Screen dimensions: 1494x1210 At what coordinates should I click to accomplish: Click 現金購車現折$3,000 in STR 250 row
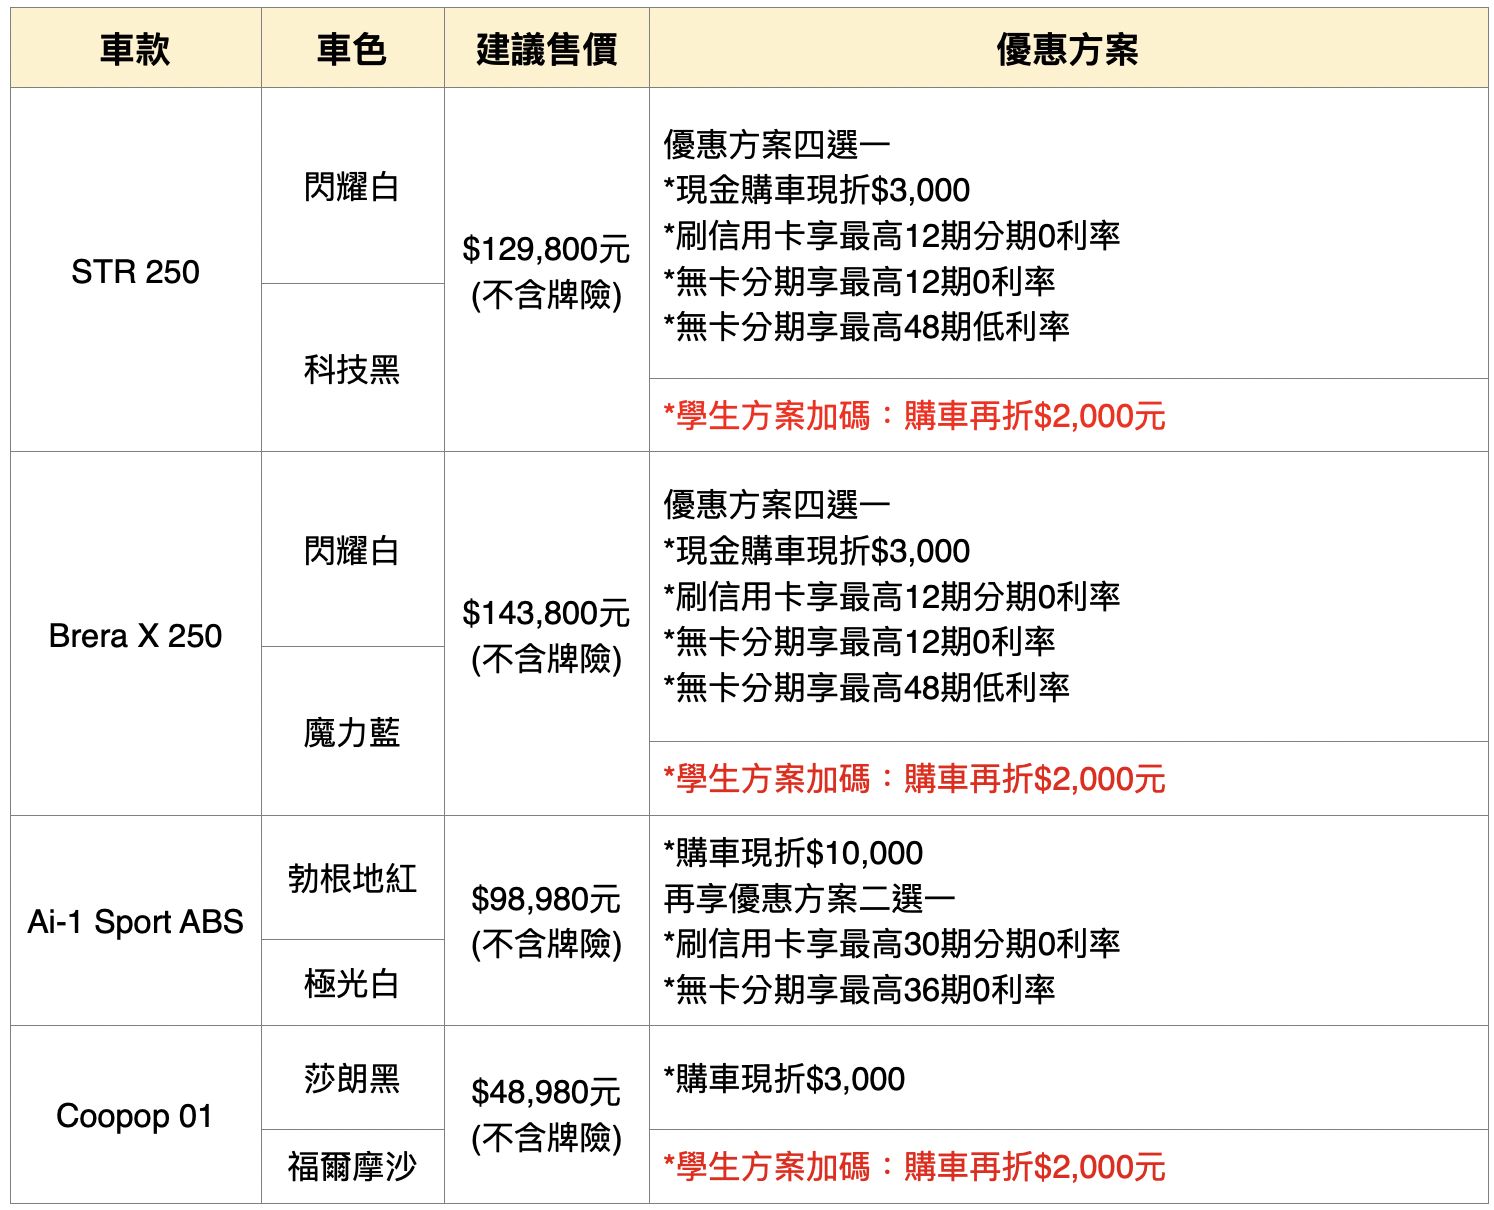817,190
